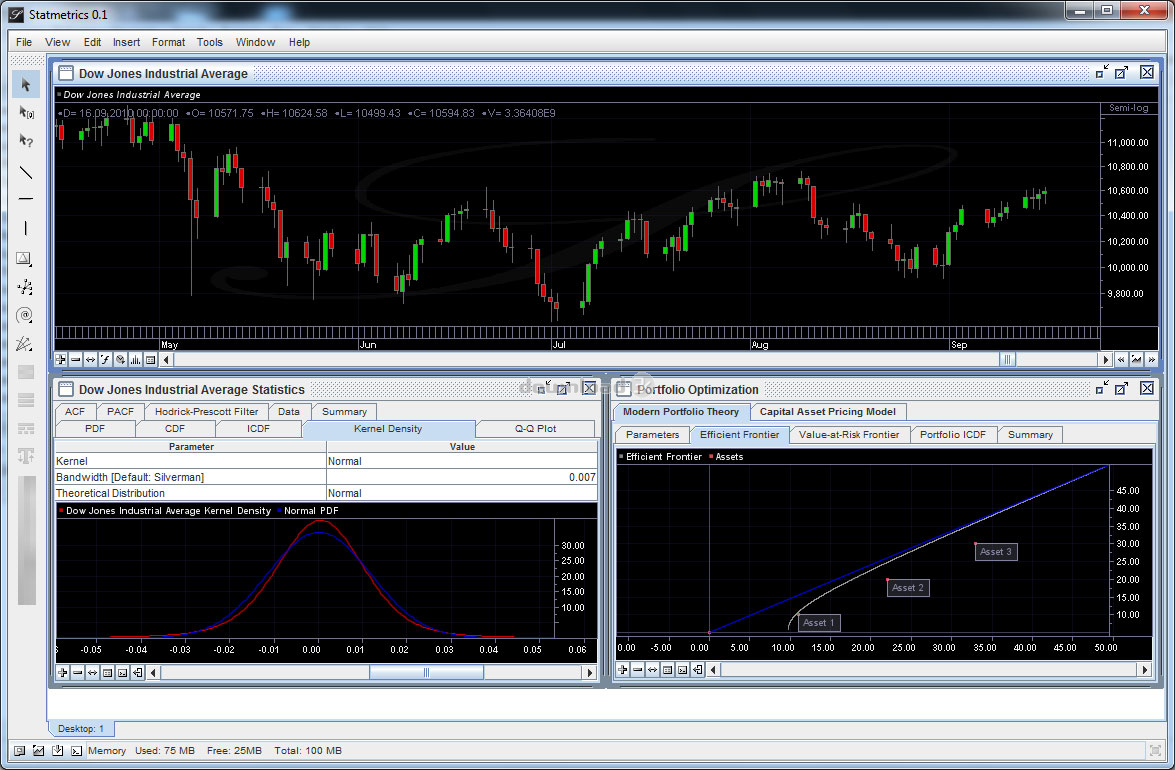Edit the Bandwidth value 0.007
Viewport: 1175px width, 770px height.
click(462, 477)
